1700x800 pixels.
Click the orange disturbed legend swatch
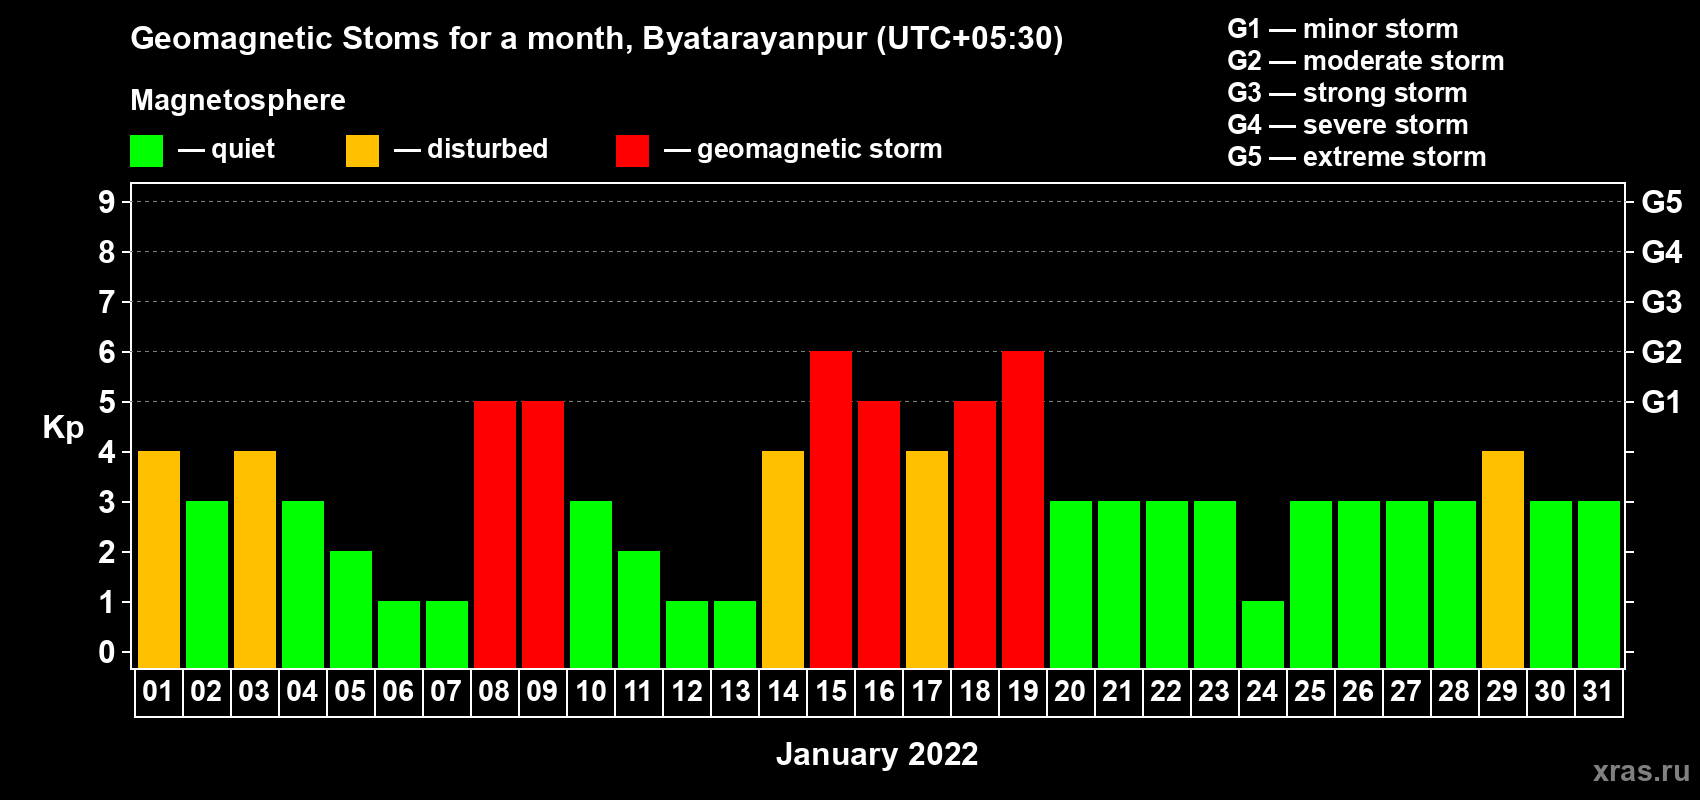[x=362, y=151]
